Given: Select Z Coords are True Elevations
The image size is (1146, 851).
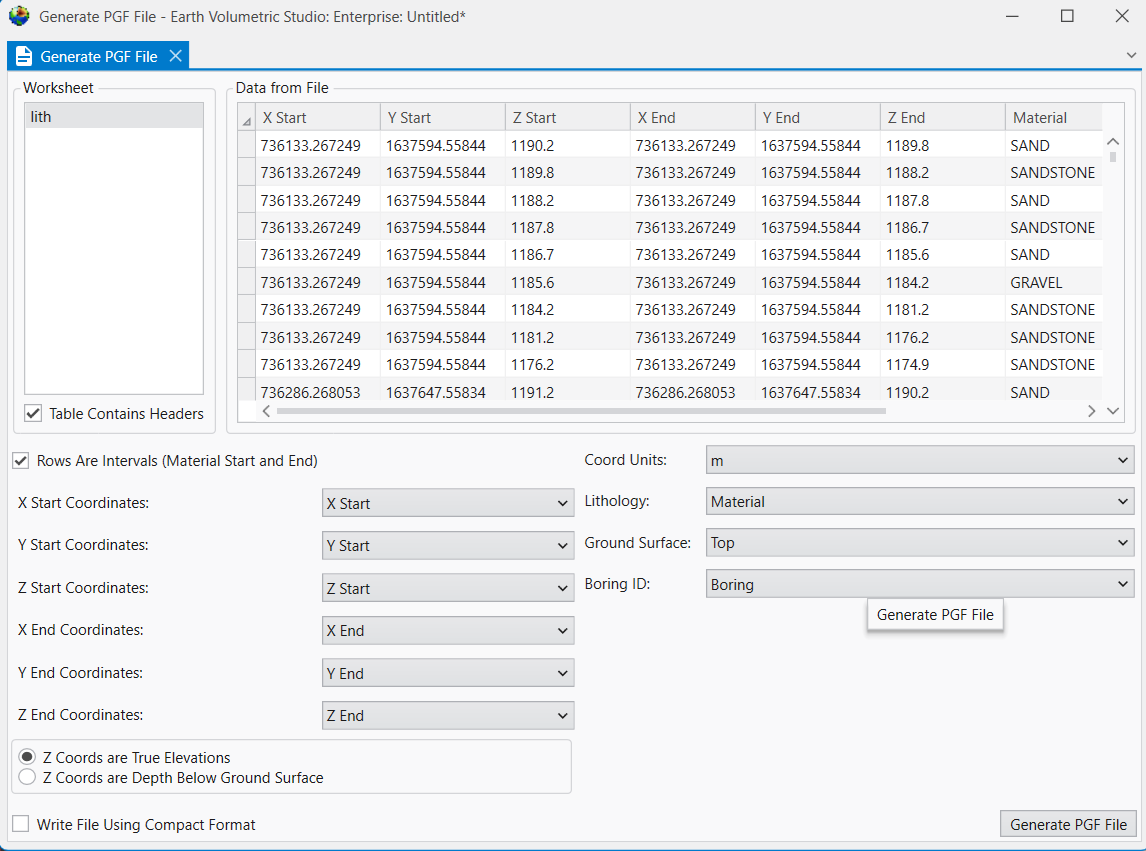Looking at the screenshot, I should [28, 758].
